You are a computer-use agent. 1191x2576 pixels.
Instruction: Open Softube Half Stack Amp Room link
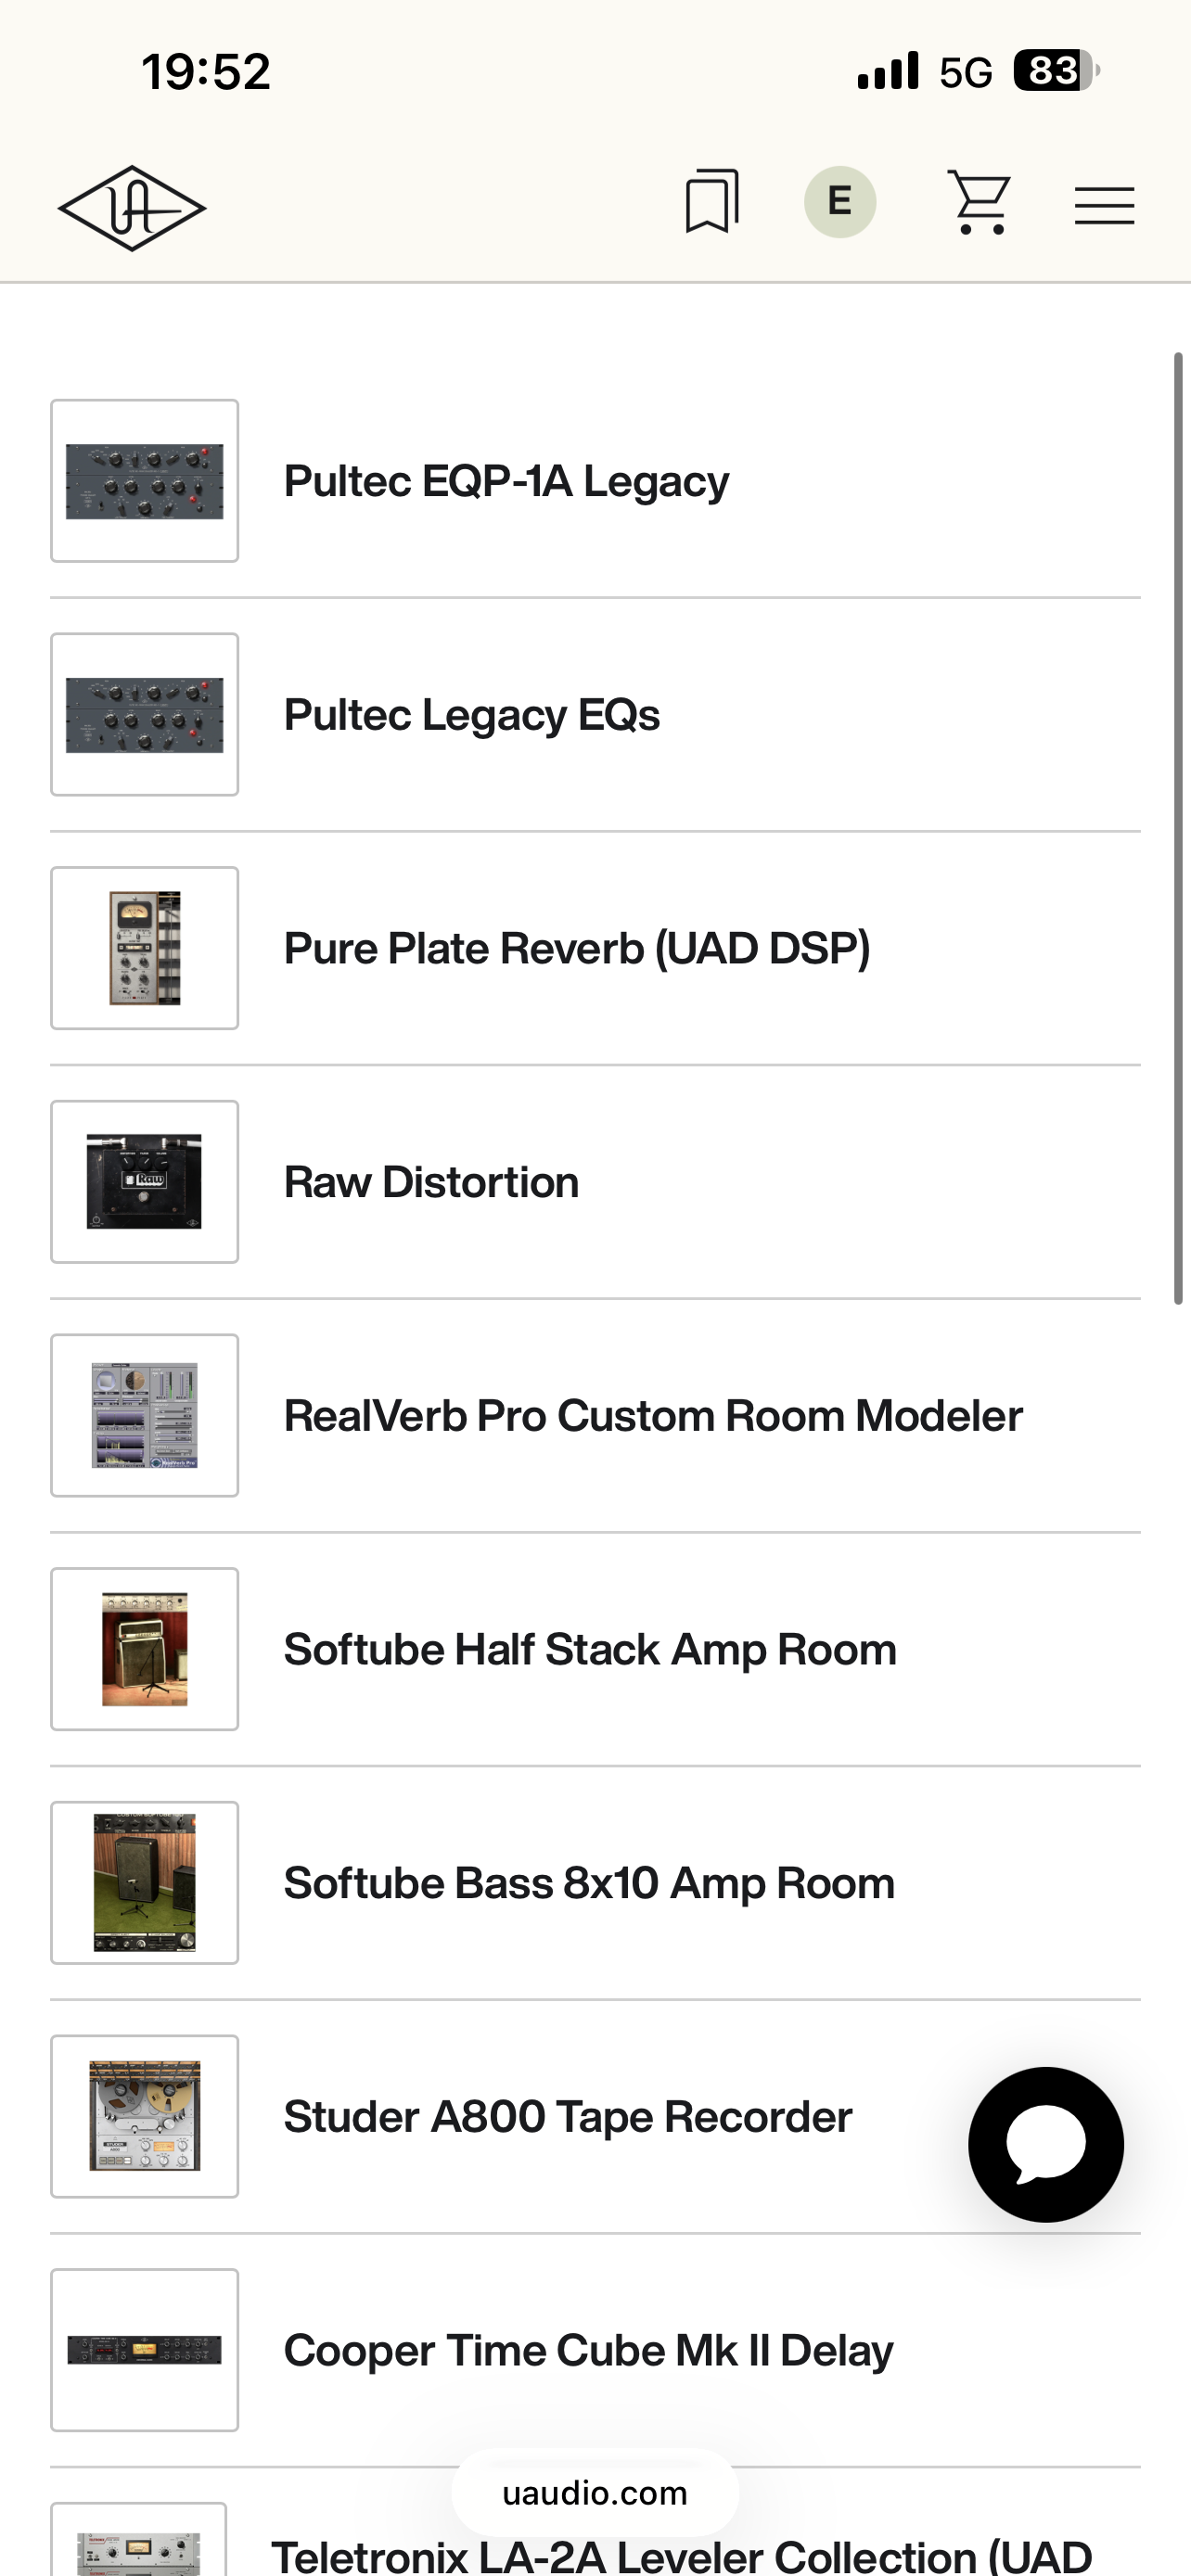[590, 1650]
